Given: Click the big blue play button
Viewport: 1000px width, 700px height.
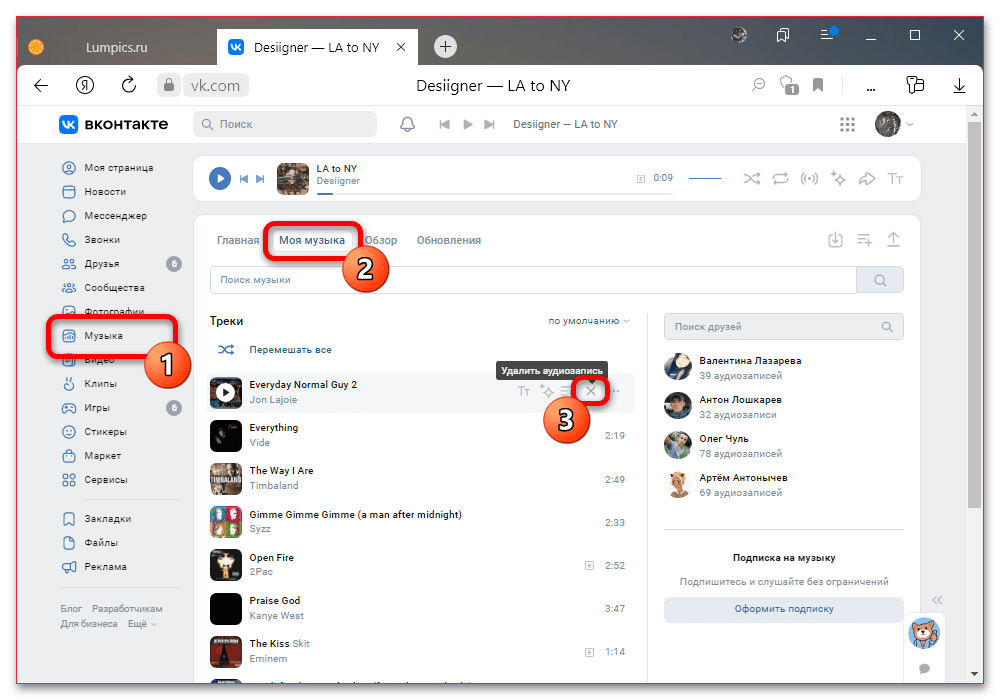Looking at the screenshot, I should (220, 179).
